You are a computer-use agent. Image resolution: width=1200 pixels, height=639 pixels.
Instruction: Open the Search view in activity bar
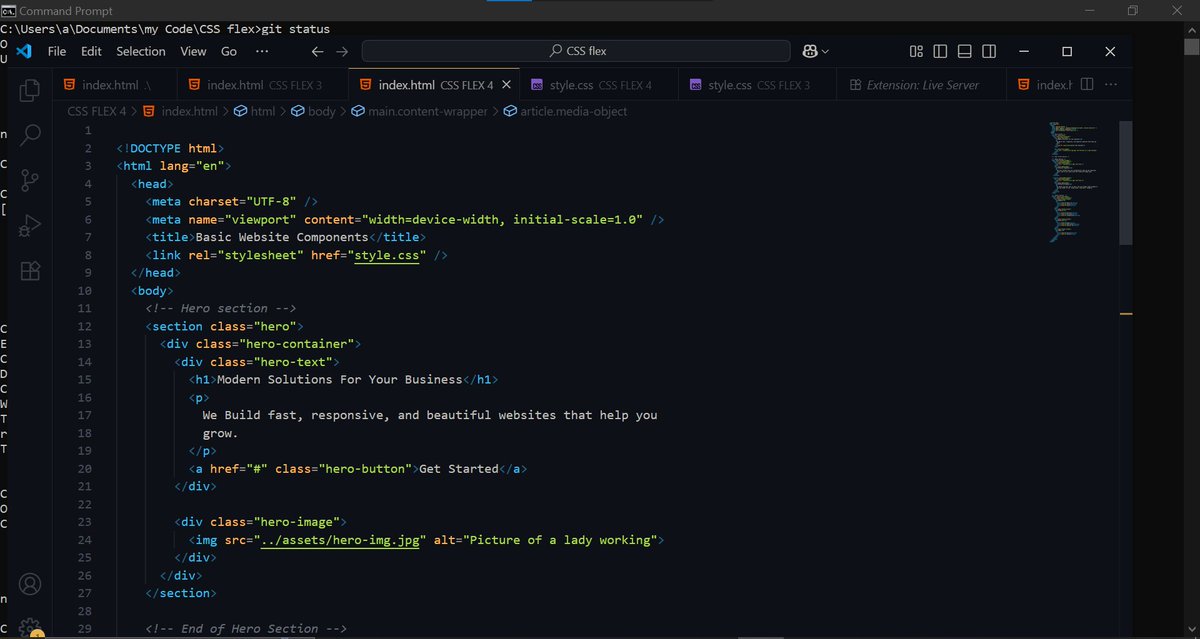point(30,134)
